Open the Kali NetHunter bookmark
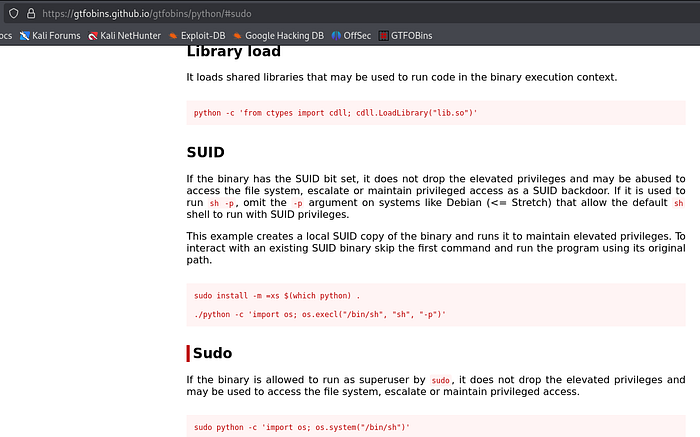700x437 pixels. [x=125, y=36]
